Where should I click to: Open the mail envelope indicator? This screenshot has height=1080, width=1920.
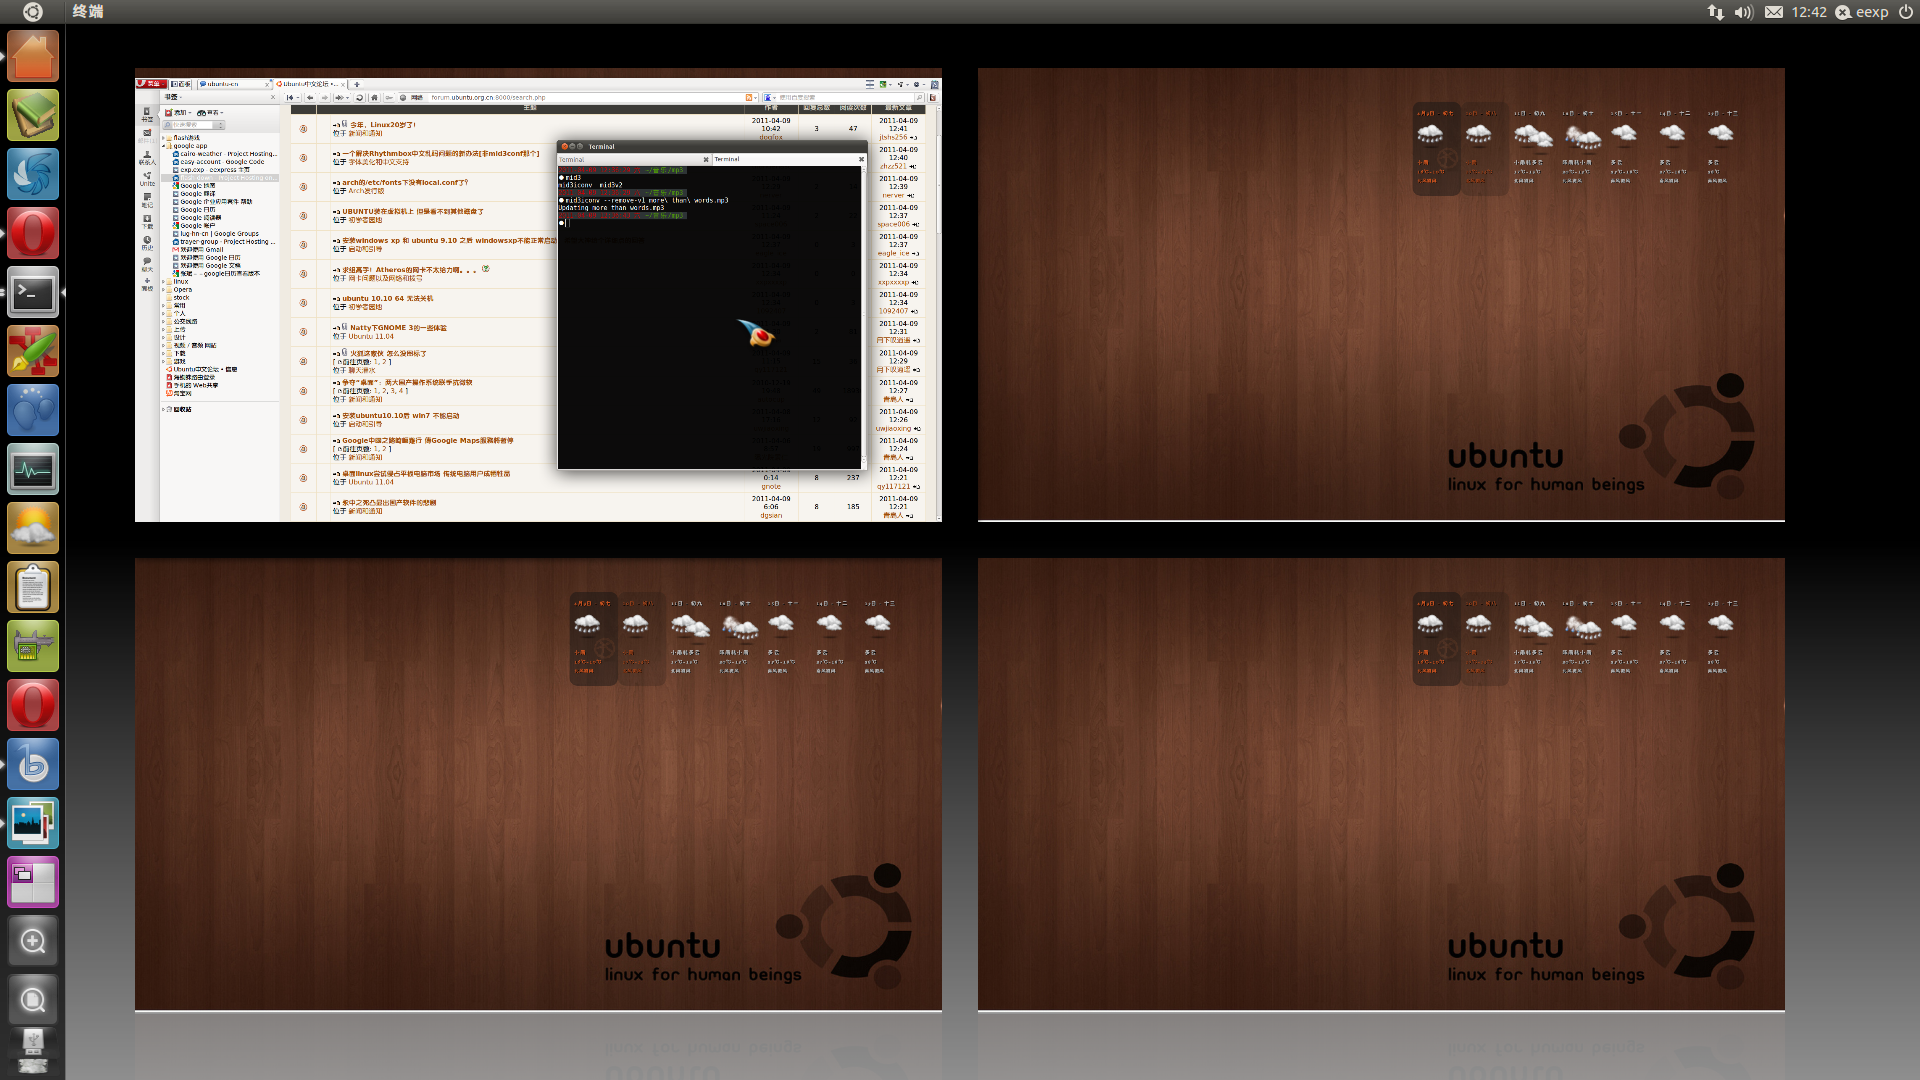point(1773,12)
